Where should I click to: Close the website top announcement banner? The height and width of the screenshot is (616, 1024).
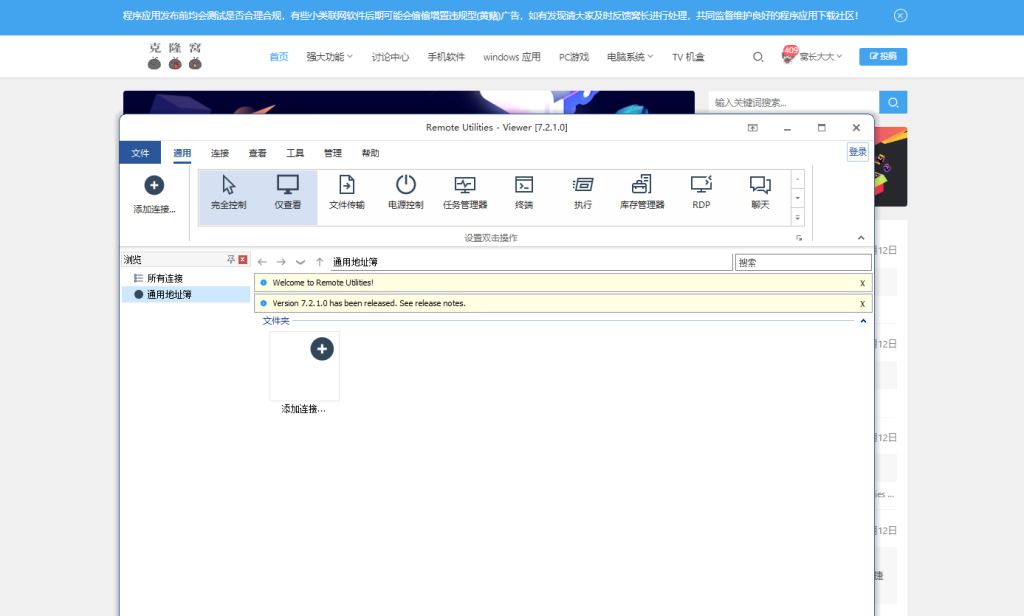click(901, 16)
